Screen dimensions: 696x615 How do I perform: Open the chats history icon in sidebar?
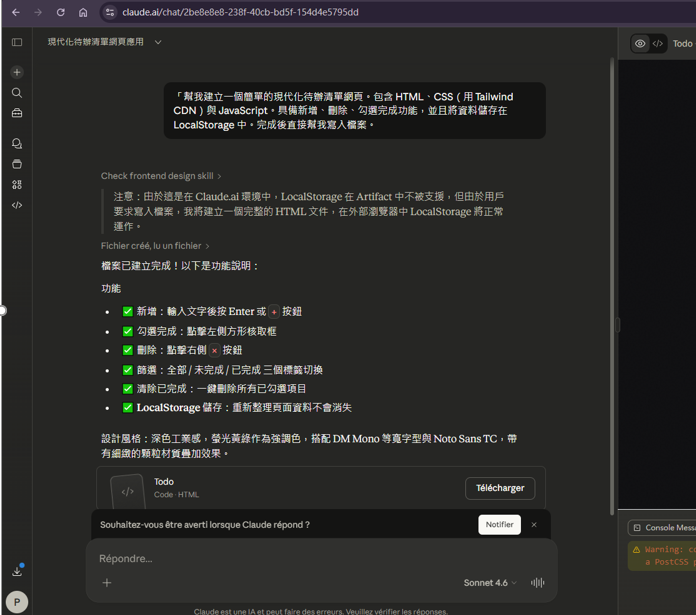(17, 144)
